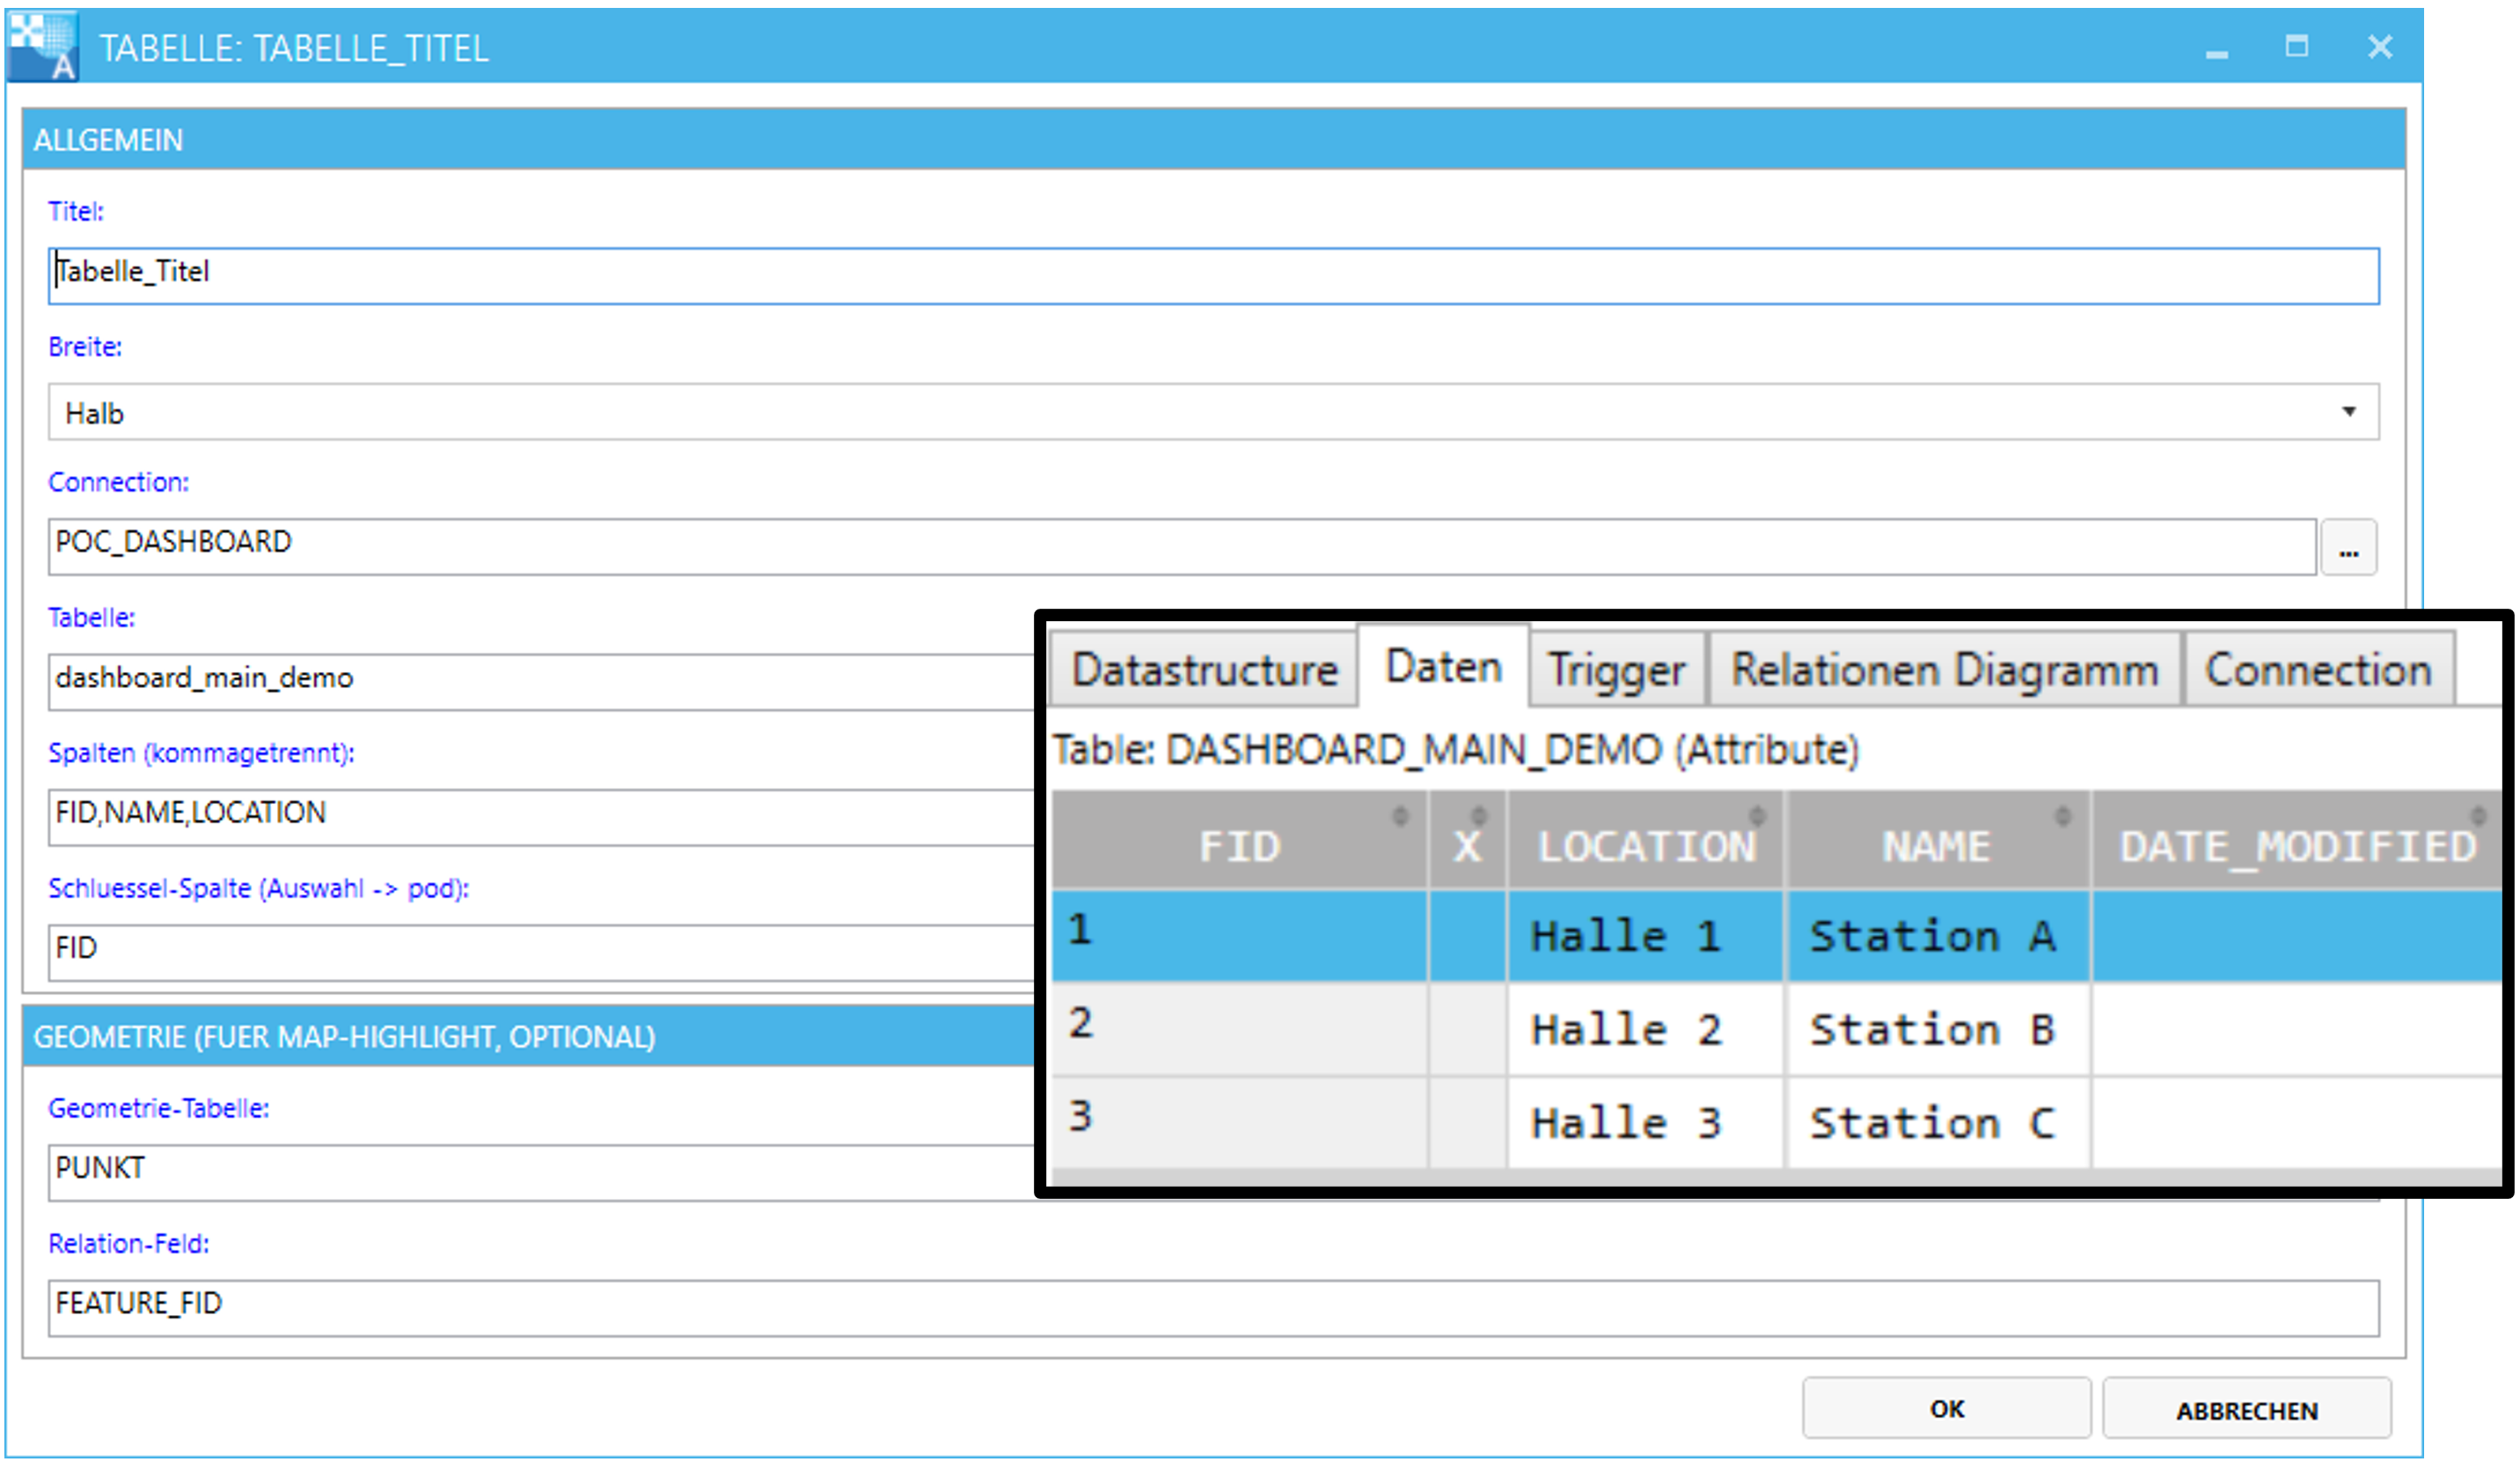Close the Tabelle dialog window
Viewport: 2520px width, 1469px height.
[x=2380, y=46]
